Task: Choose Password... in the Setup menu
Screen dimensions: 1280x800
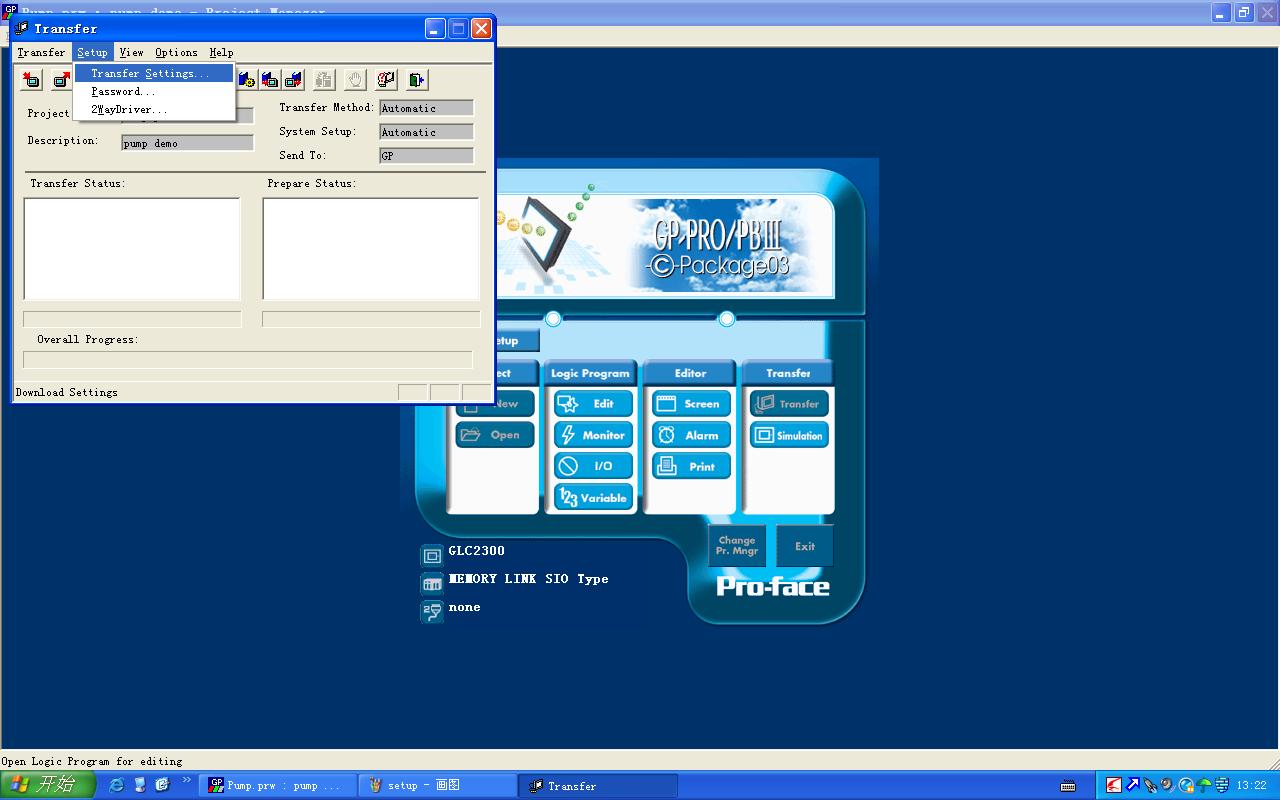Action: (x=123, y=92)
